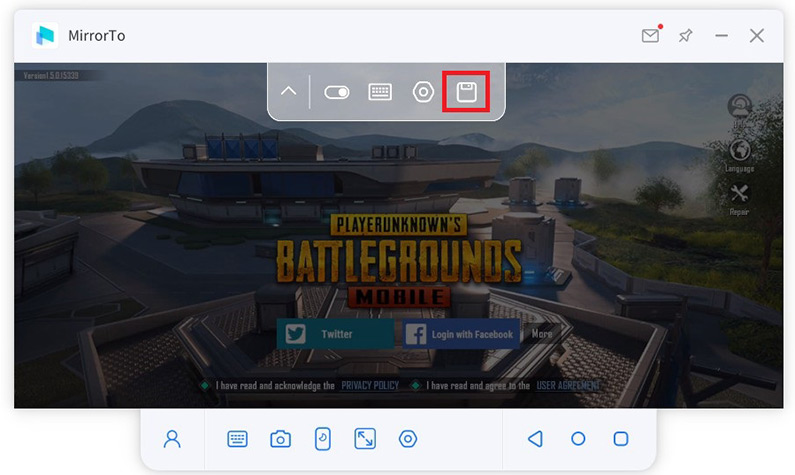Screen dimensions: 795x475
Task: Pin the MirrorTo window on top
Action: (x=685, y=35)
